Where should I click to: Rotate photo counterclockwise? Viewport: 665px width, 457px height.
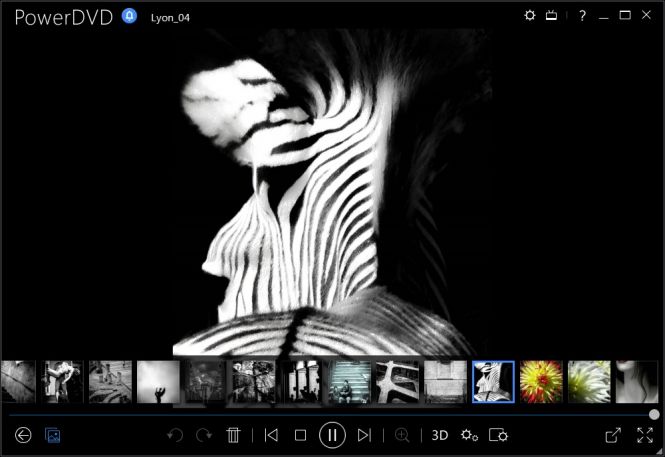[x=175, y=435]
